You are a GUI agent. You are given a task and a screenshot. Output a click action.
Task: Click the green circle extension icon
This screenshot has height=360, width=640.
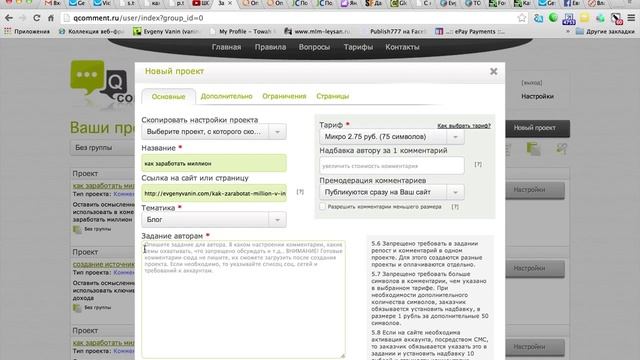coord(553,18)
